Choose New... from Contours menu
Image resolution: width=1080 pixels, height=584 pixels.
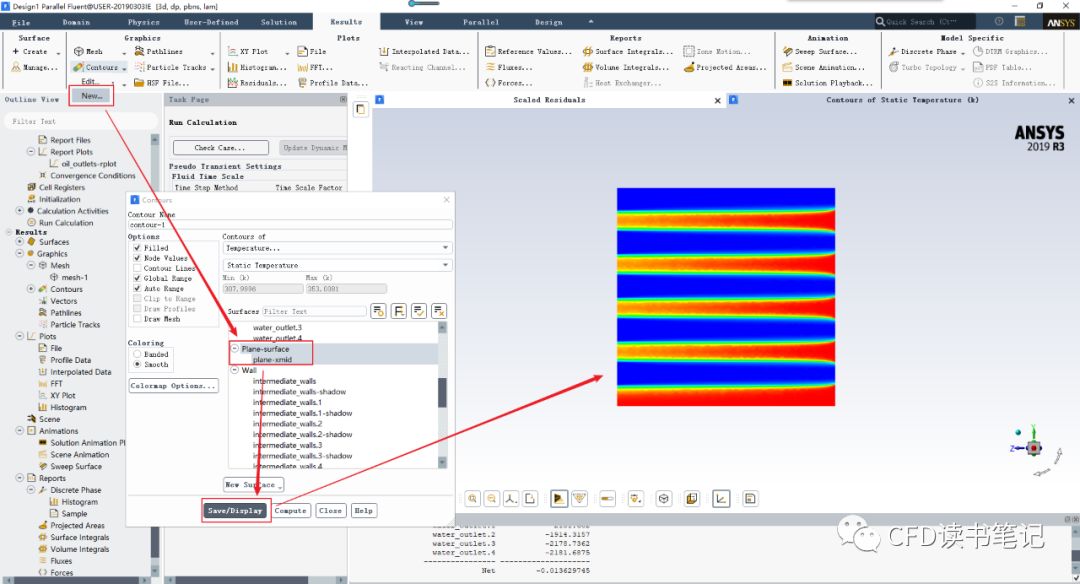click(x=91, y=96)
